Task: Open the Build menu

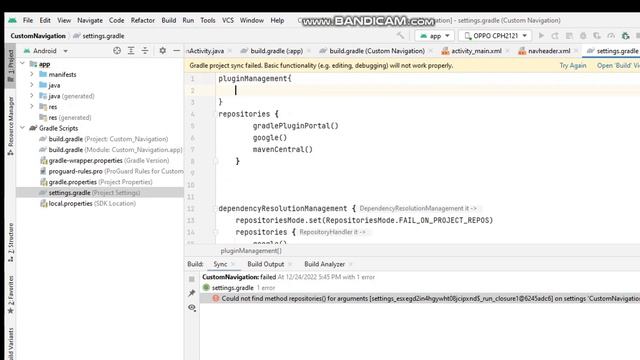Action: pyautogui.click(x=169, y=20)
